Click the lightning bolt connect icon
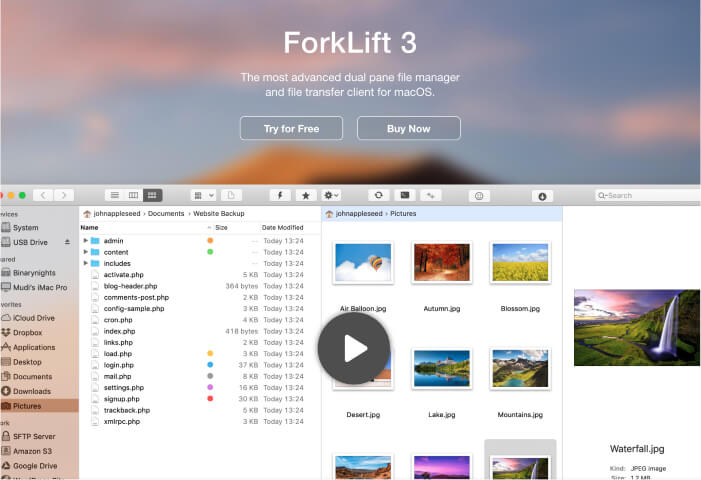The image size is (701, 480). (x=280, y=195)
